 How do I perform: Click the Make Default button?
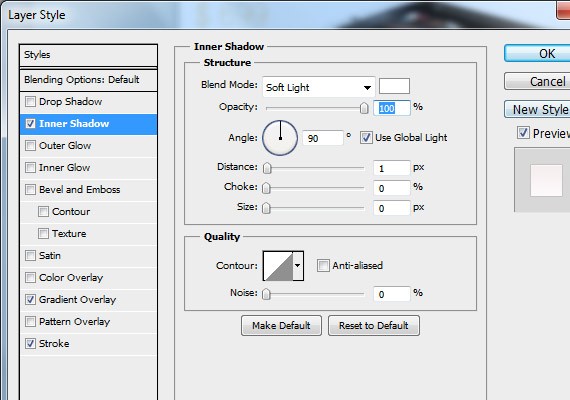(281, 325)
